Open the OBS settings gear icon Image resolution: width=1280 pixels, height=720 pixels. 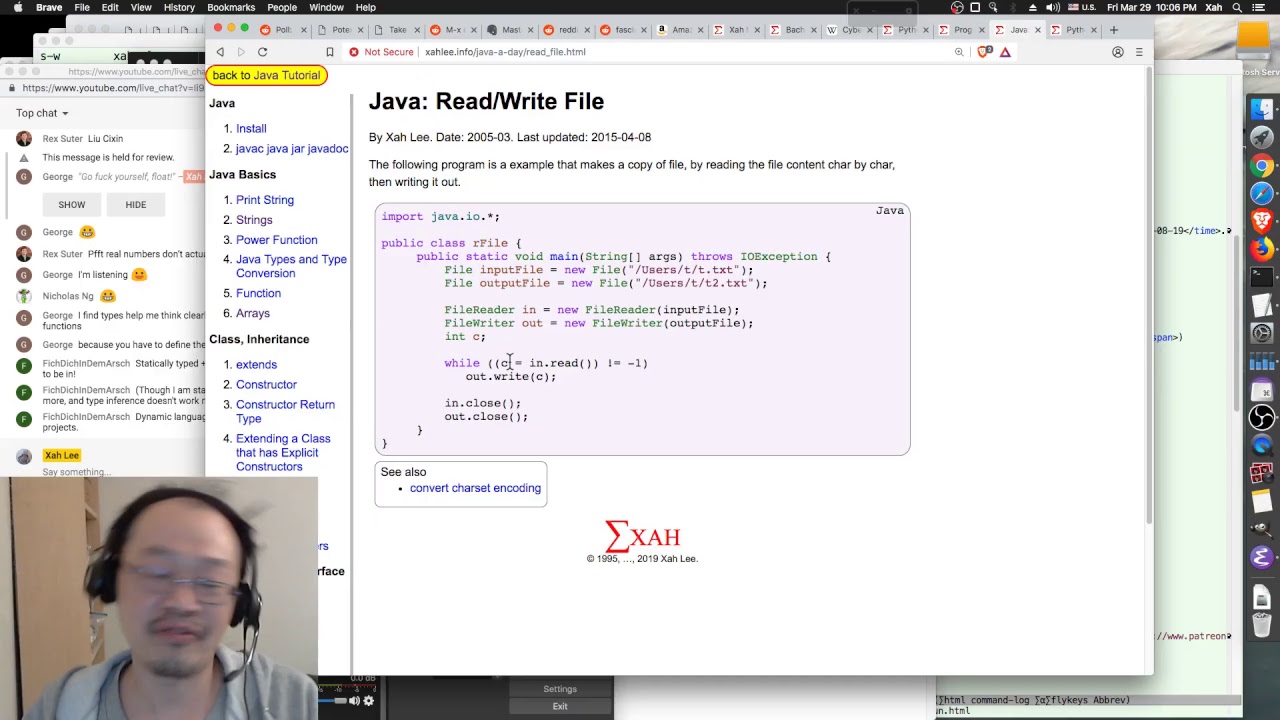[x=368, y=701]
